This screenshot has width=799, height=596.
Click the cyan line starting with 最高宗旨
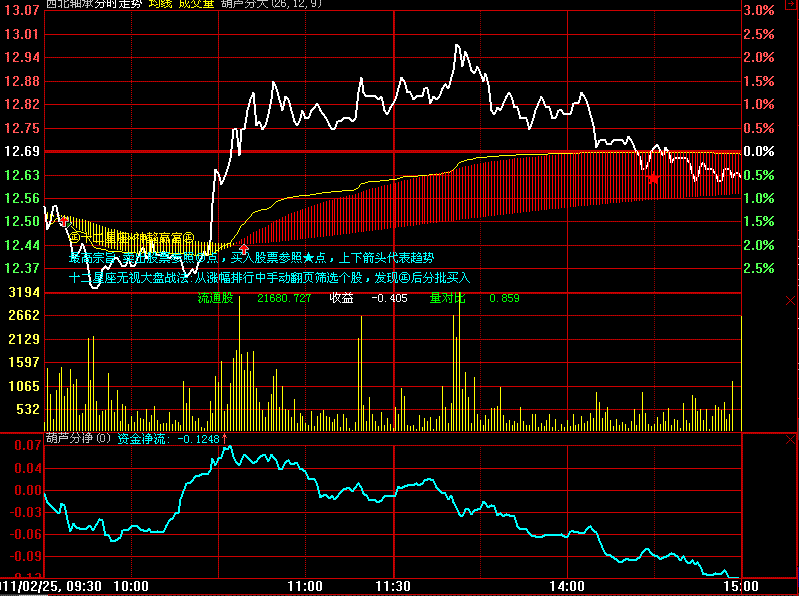pyautogui.click(x=251, y=258)
